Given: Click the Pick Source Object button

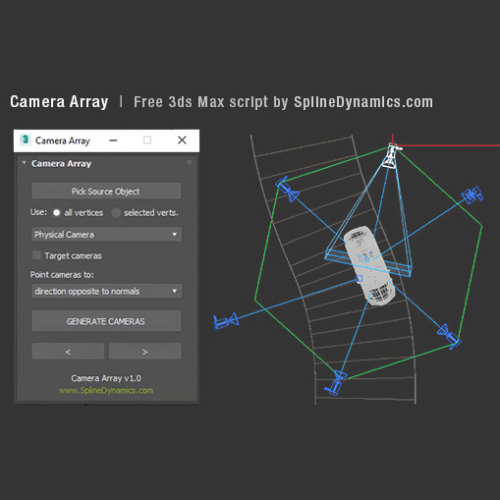Looking at the screenshot, I should pos(106,191).
